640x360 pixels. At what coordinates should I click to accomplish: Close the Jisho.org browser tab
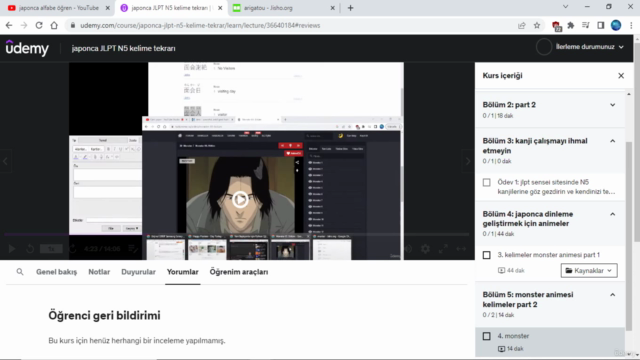(x=332, y=8)
